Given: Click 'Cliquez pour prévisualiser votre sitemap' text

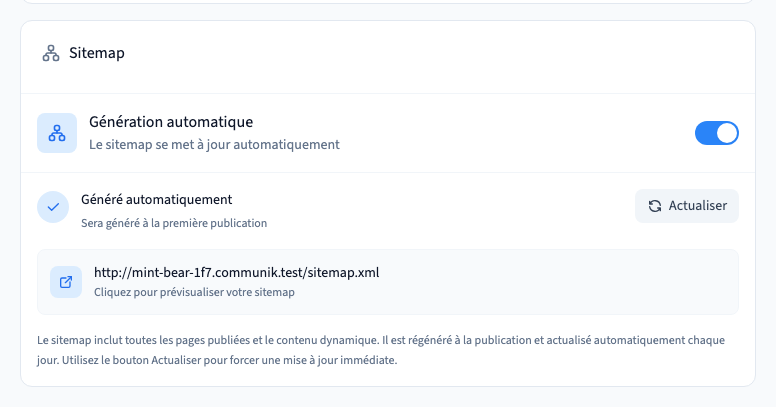Looking at the screenshot, I should [x=194, y=292].
